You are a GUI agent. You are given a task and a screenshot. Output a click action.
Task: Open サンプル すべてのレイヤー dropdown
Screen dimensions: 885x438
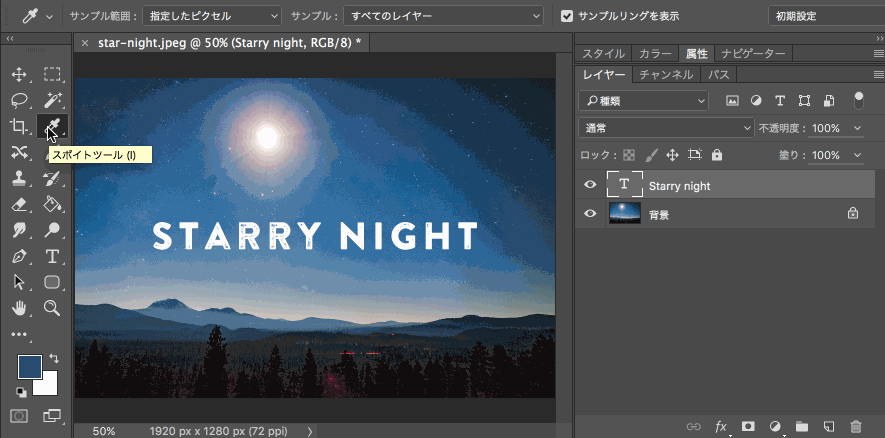pyautogui.click(x=444, y=16)
